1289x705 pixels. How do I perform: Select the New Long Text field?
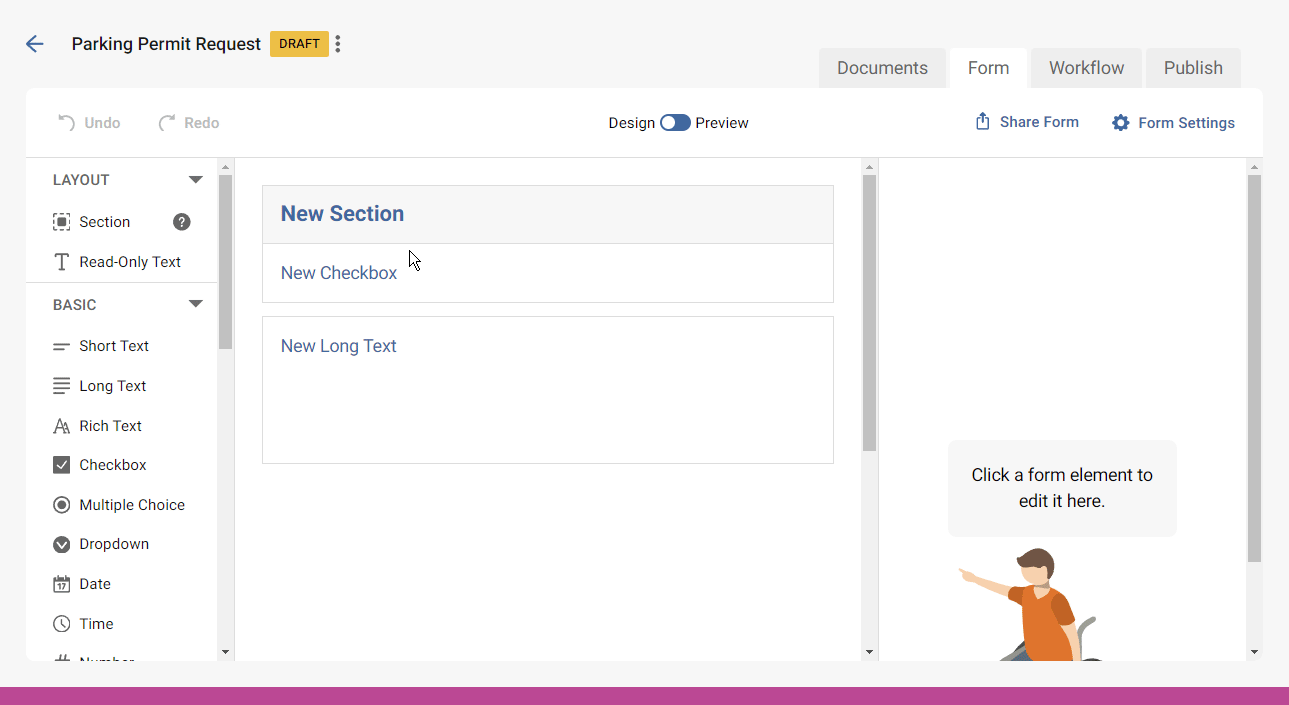547,389
